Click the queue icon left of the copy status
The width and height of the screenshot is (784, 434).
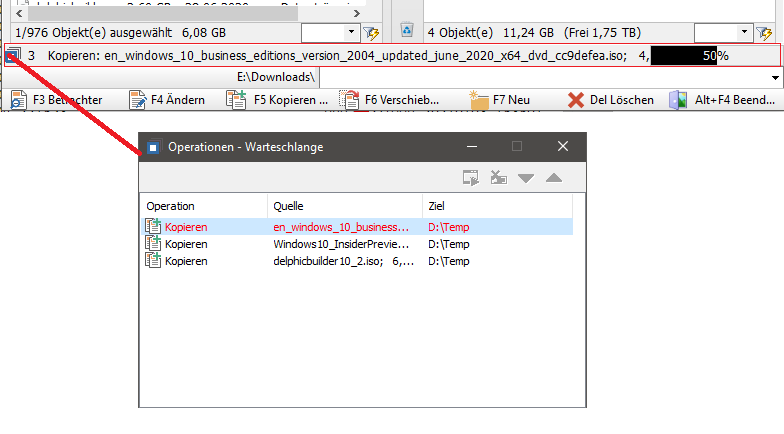coord(10,56)
